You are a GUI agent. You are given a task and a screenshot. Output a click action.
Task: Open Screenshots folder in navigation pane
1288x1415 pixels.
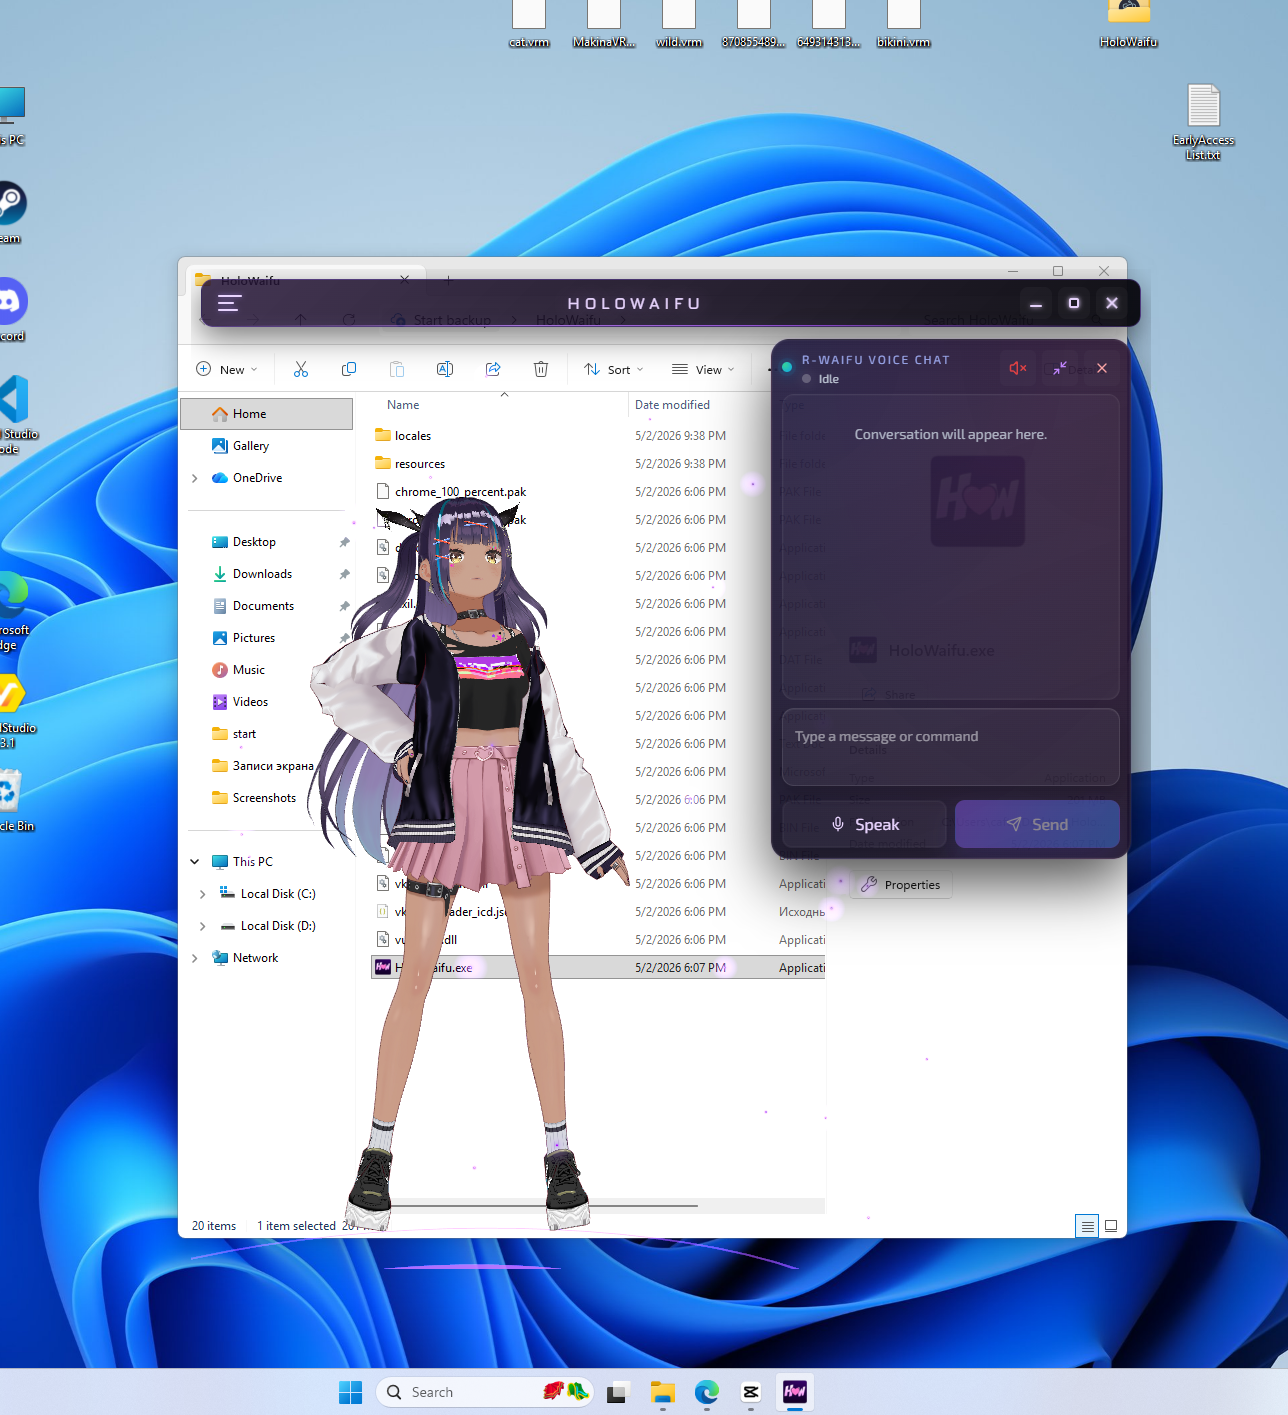point(264,798)
